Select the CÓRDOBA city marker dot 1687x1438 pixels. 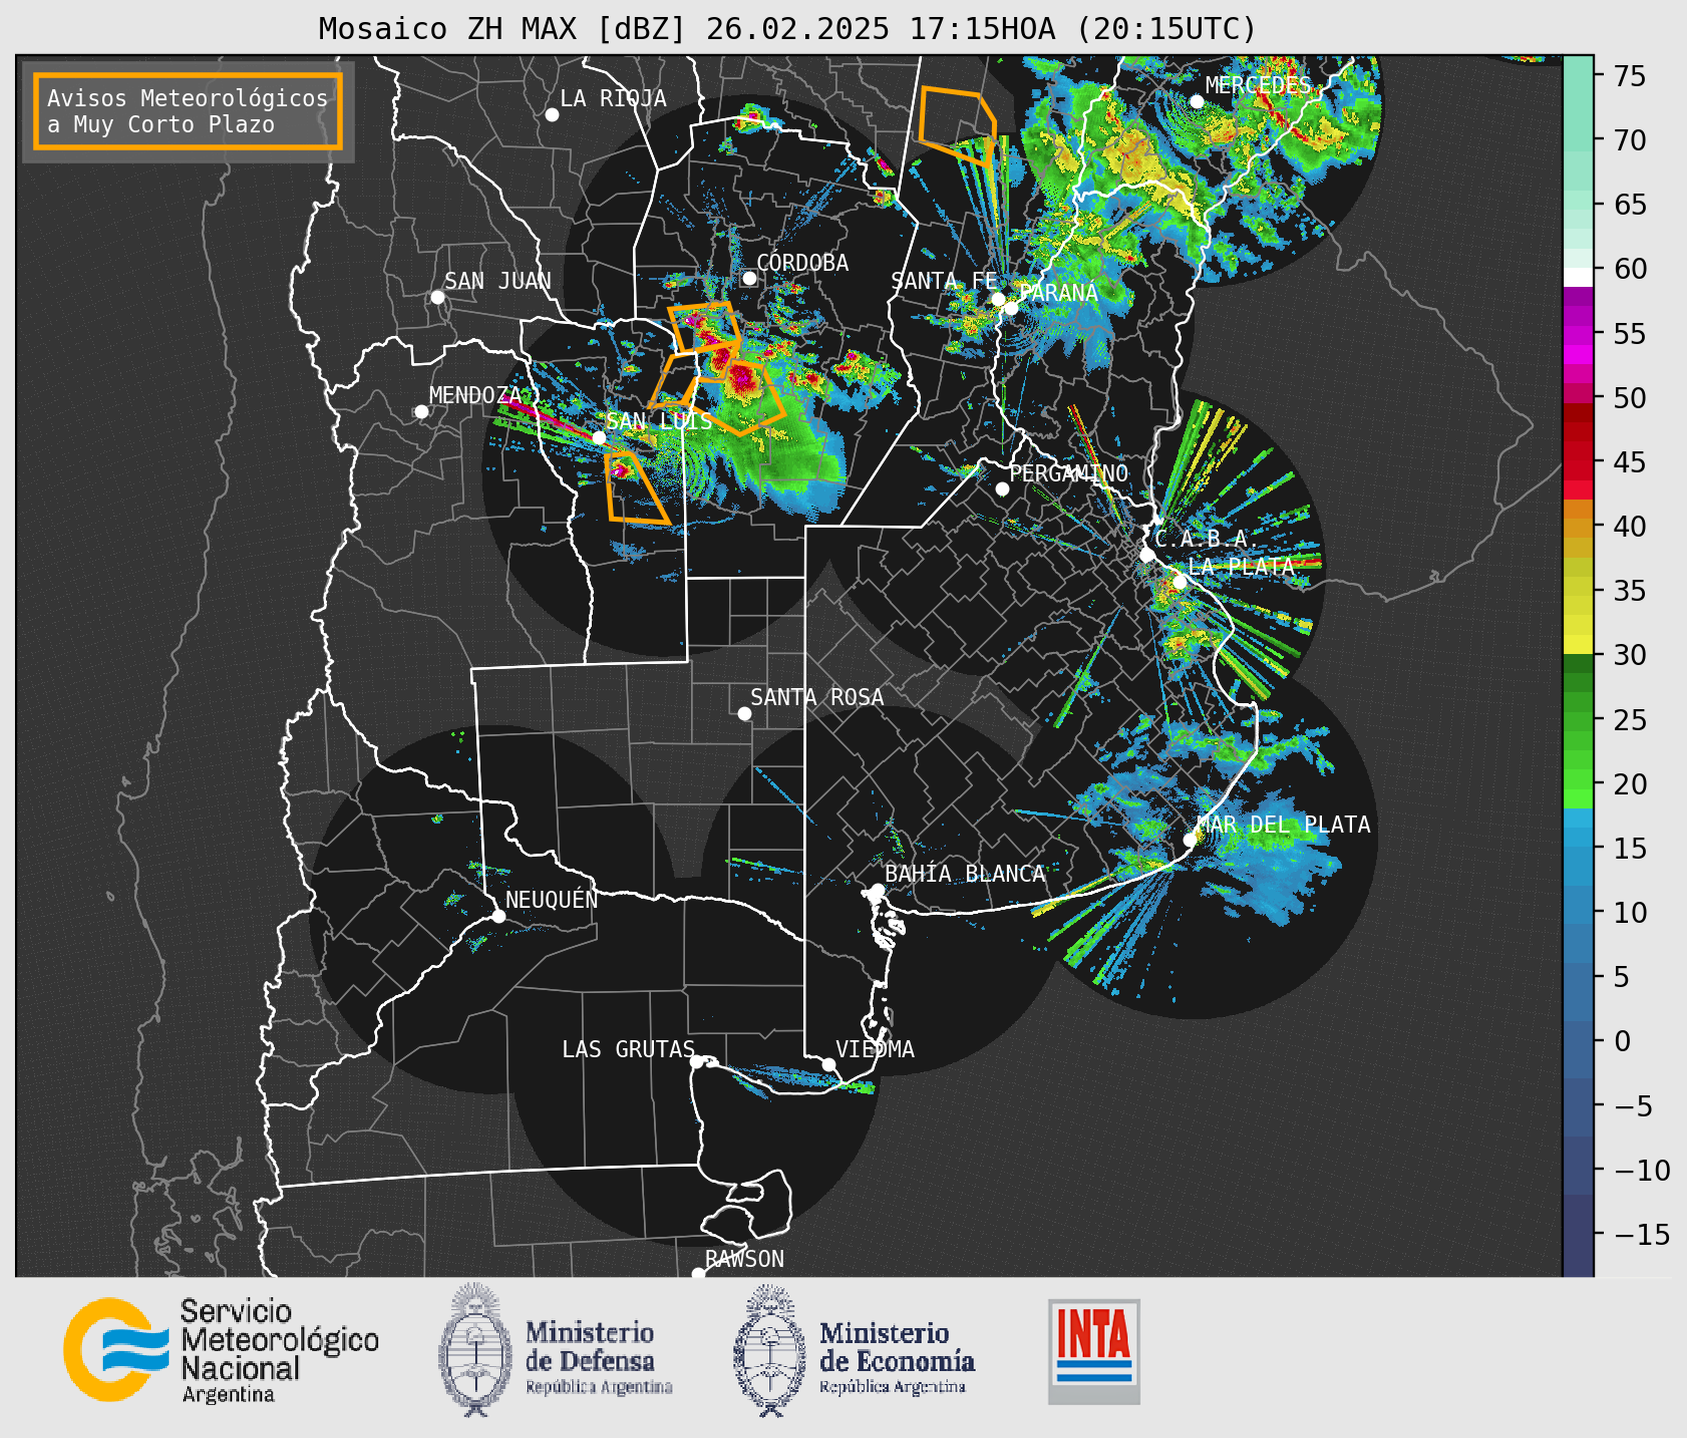click(x=749, y=278)
